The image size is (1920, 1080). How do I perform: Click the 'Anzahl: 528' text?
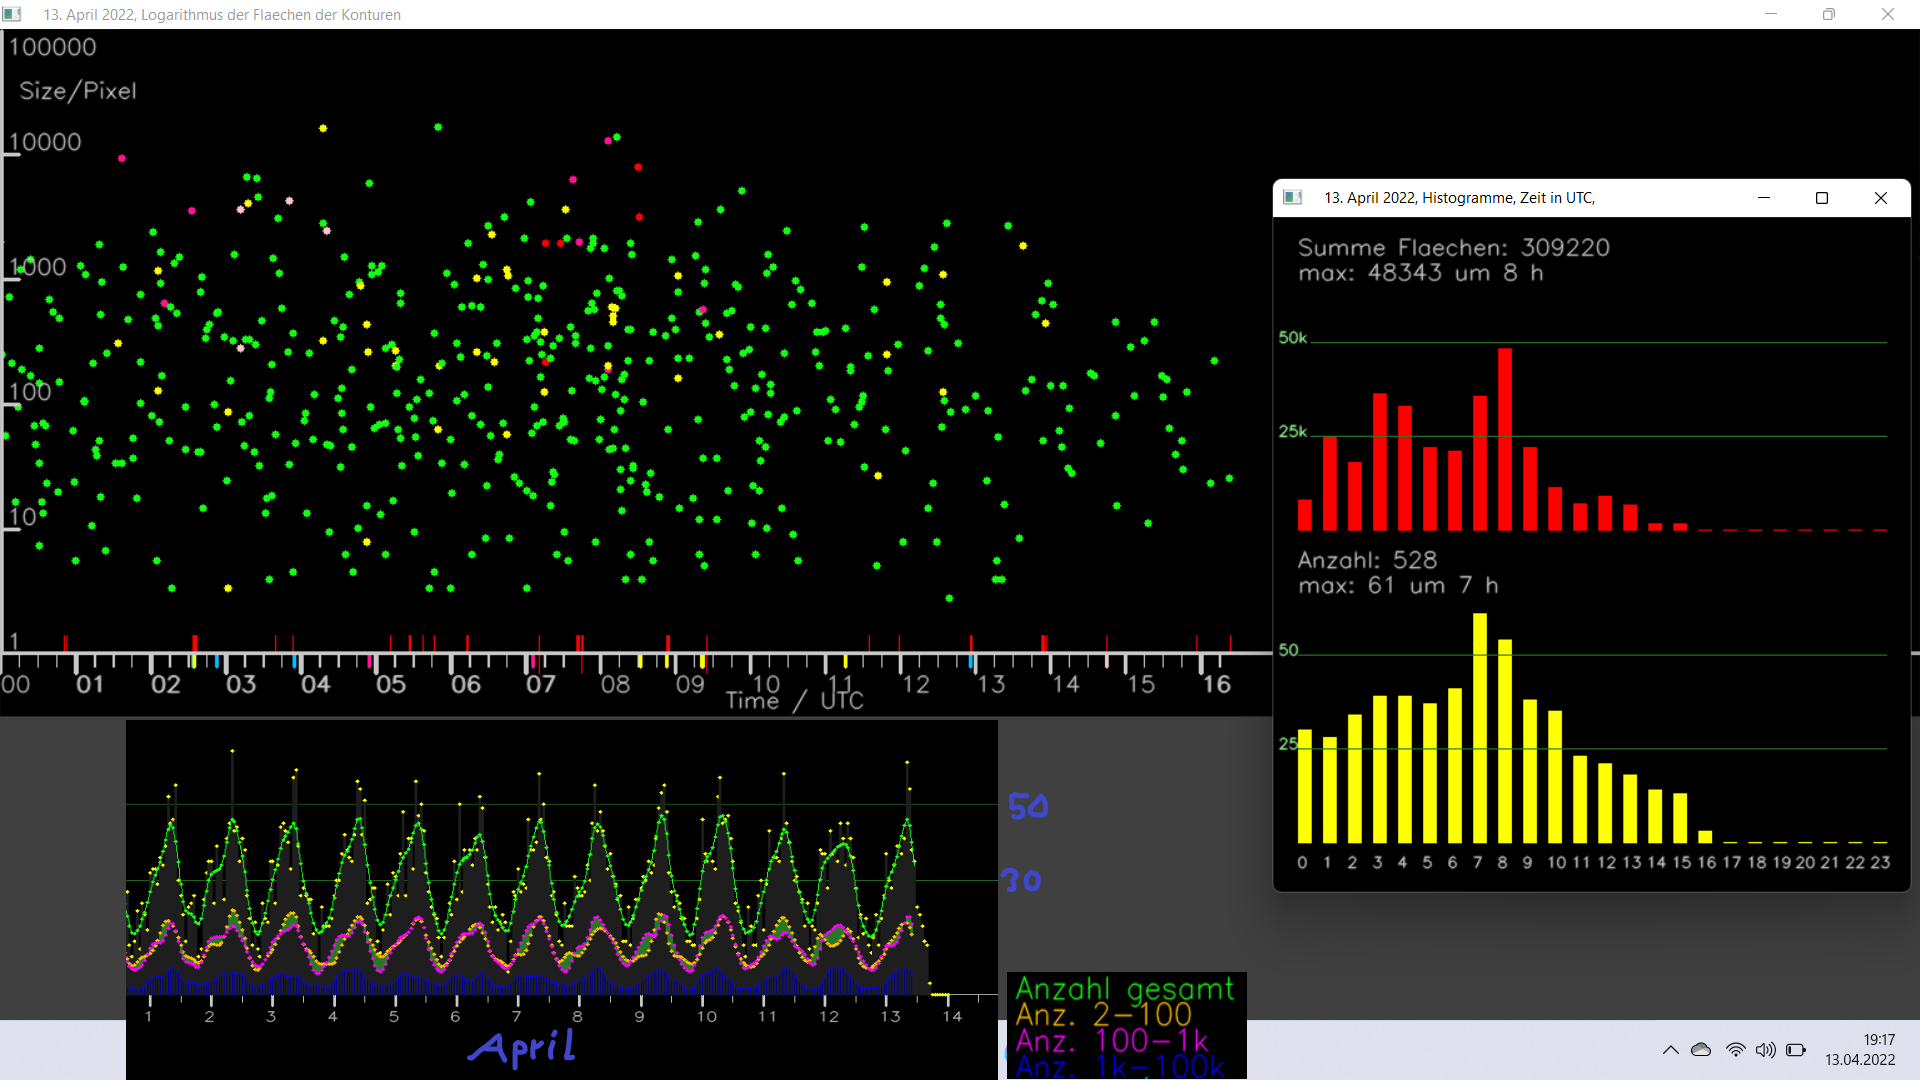[1367, 560]
